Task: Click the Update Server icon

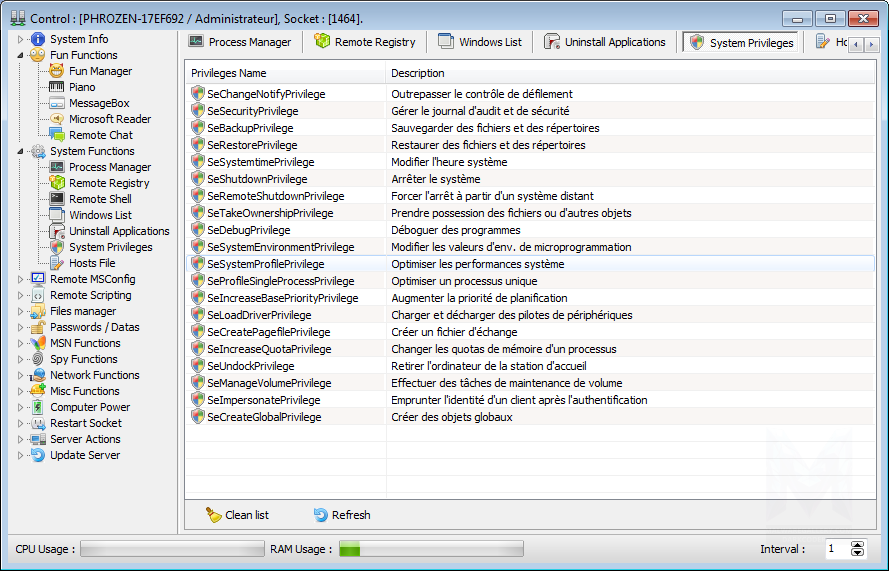Action: coord(38,455)
